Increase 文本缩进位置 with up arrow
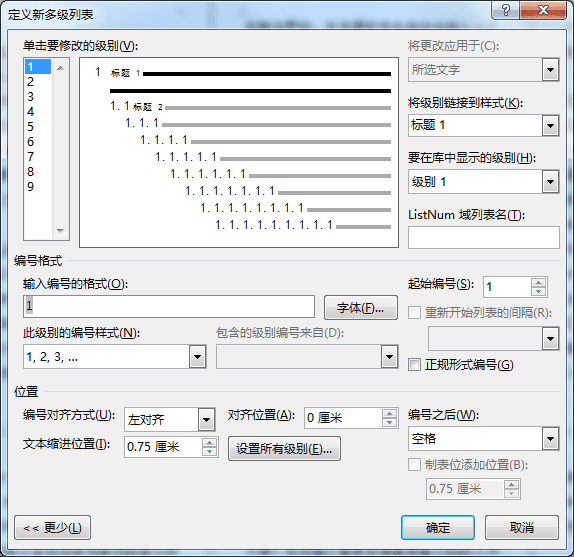This screenshot has height=557, width=574. (x=209, y=443)
